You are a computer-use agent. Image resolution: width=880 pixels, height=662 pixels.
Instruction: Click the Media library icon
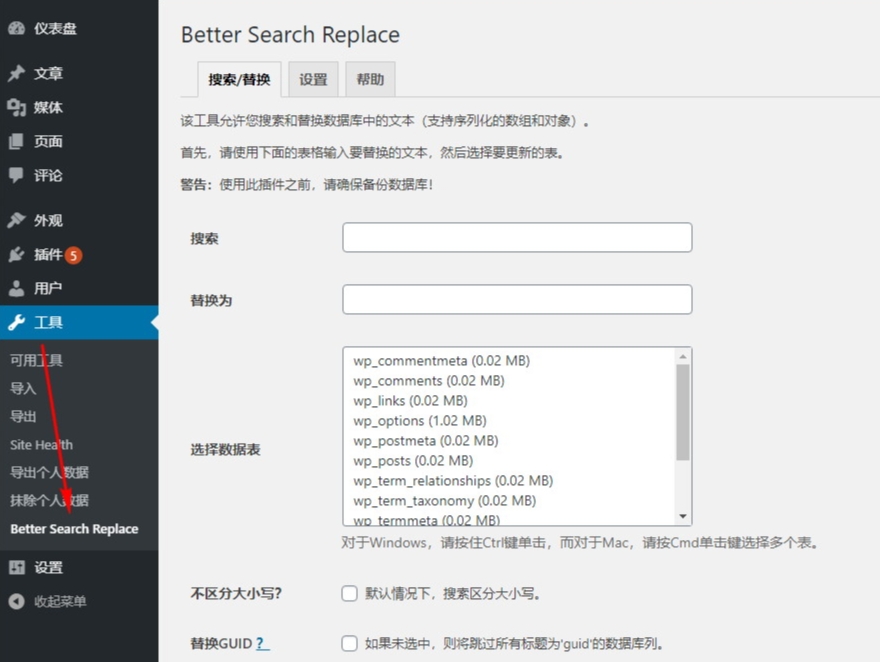[17, 107]
